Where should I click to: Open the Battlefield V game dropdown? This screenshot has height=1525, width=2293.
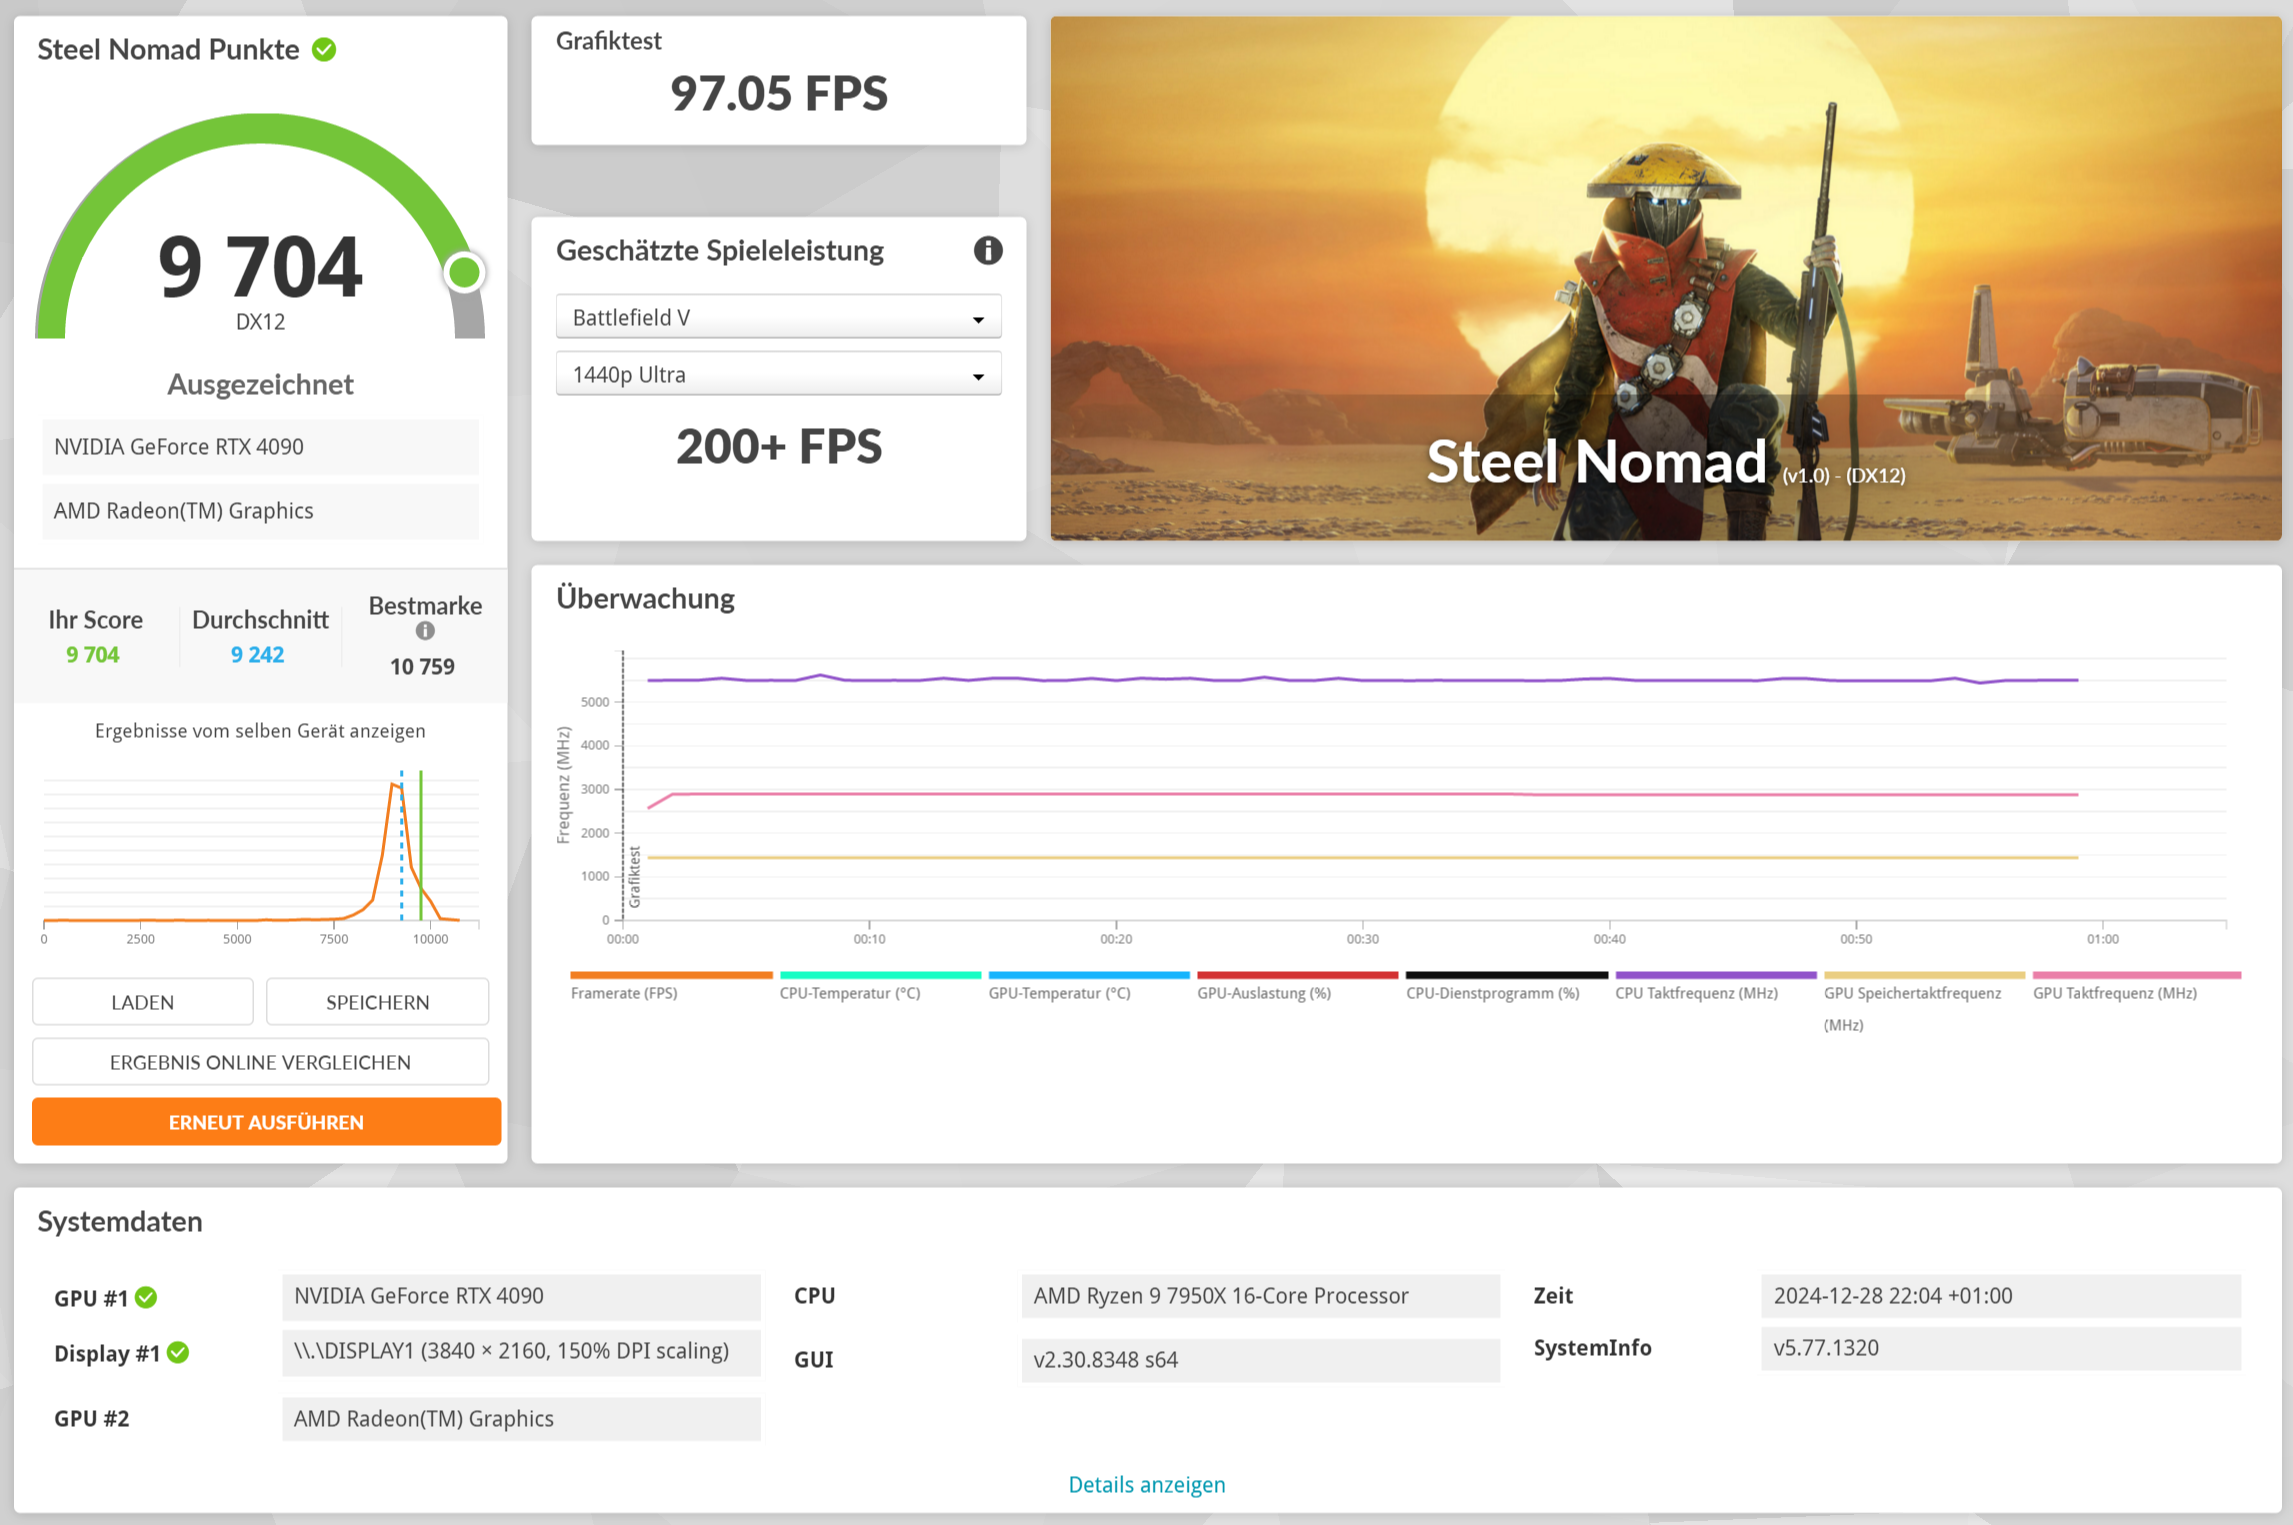[778, 316]
